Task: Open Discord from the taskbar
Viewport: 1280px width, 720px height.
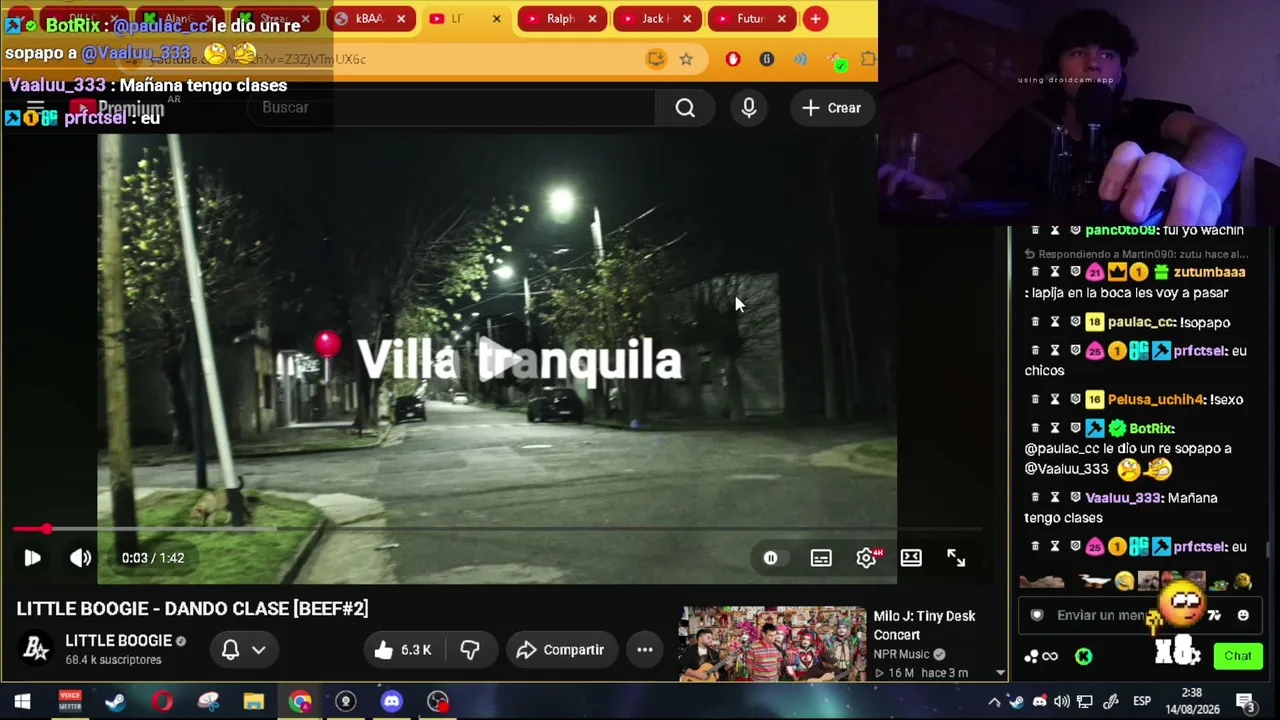Action: [391, 701]
